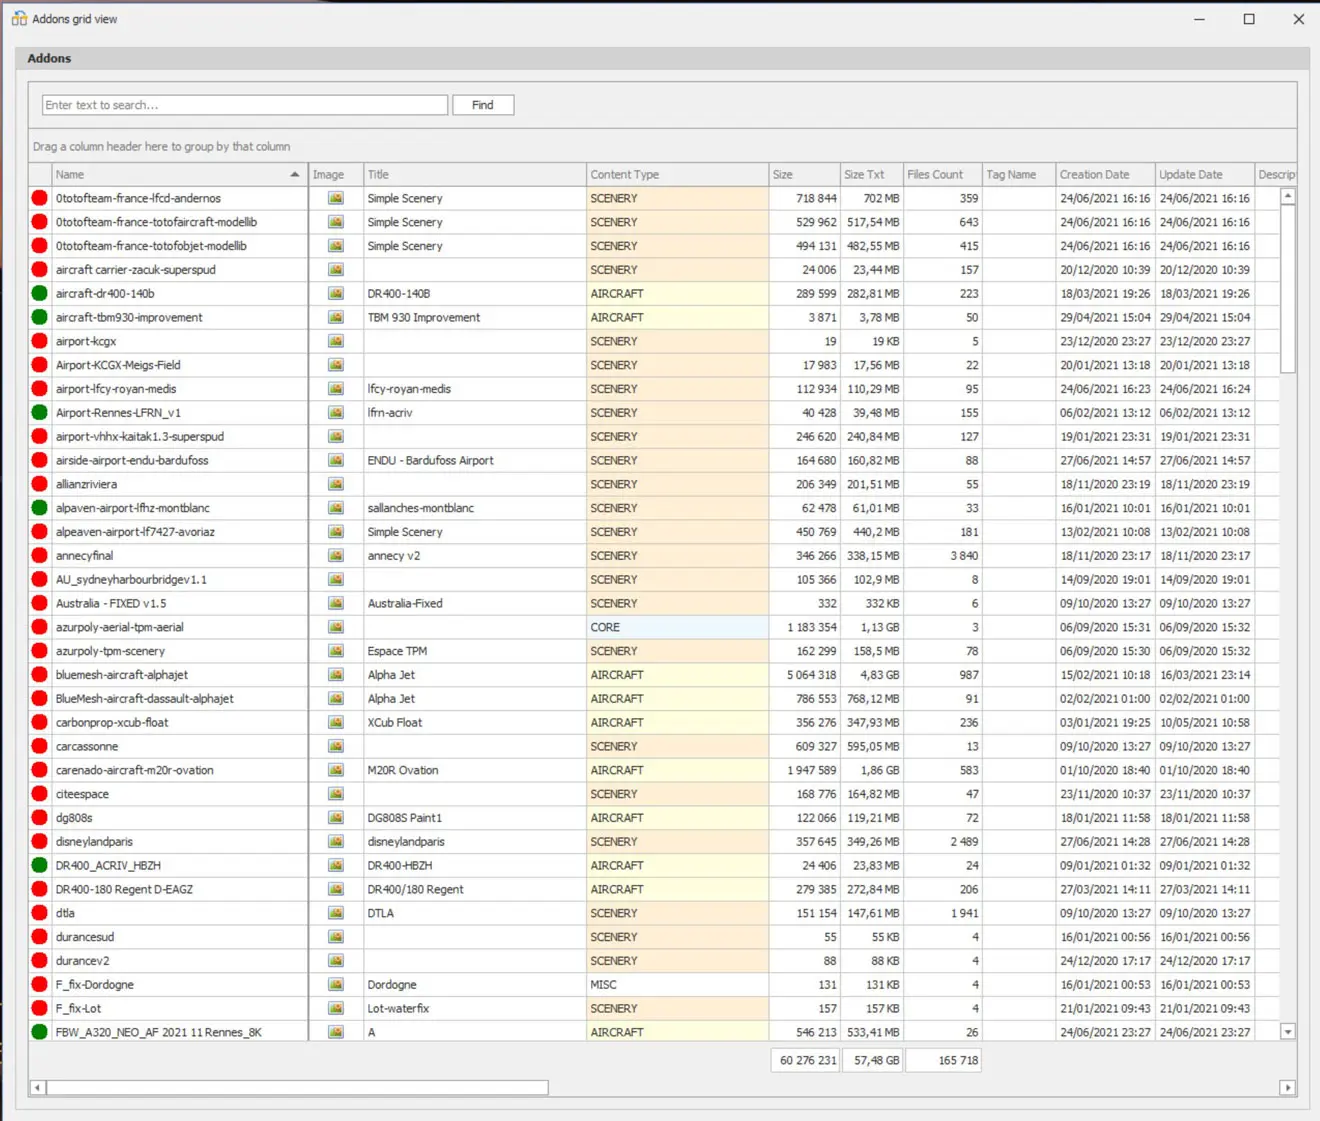Click the total files count 165 718
This screenshot has width=1320, height=1121.
click(943, 1060)
